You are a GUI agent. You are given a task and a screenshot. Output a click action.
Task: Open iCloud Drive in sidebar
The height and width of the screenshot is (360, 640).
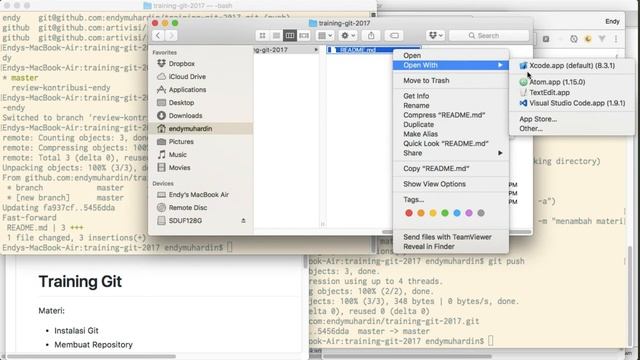pyautogui.click(x=187, y=77)
